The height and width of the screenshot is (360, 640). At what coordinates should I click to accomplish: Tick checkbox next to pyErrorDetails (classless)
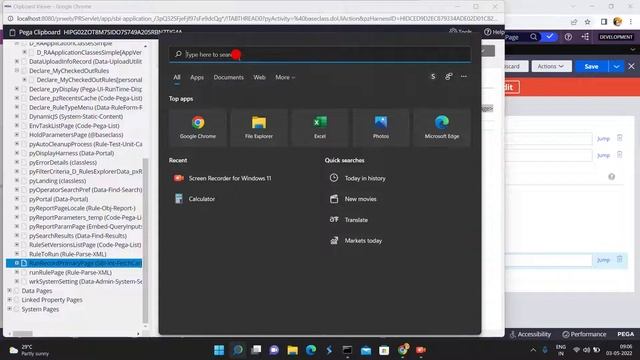[24, 162]
